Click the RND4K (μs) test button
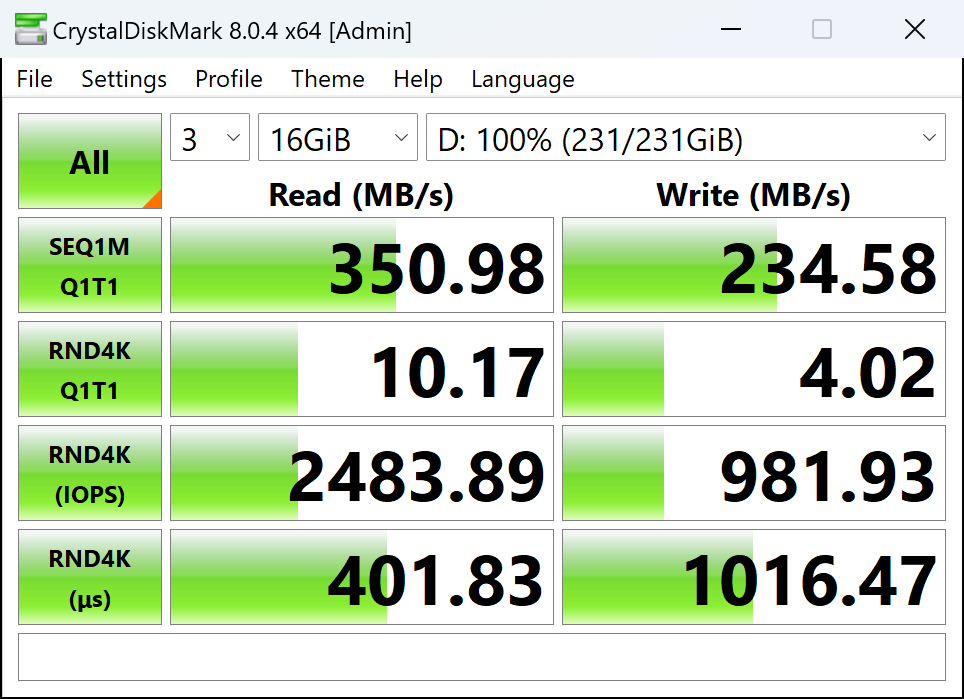Screen dimensions: 964x699 pos(90,577)
